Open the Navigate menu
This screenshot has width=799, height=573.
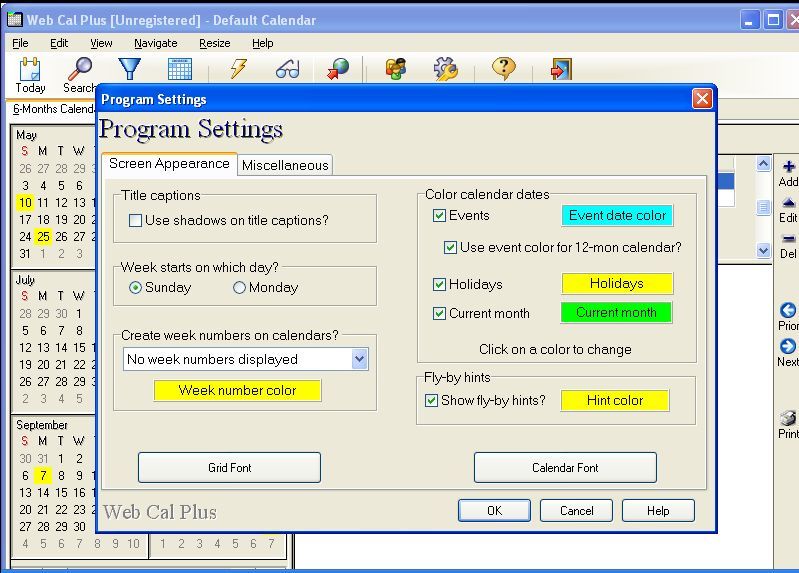tap(155, 43)
